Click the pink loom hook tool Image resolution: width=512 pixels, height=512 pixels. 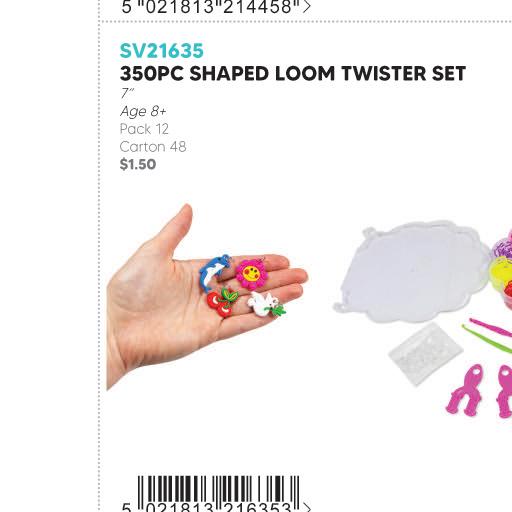491,327
